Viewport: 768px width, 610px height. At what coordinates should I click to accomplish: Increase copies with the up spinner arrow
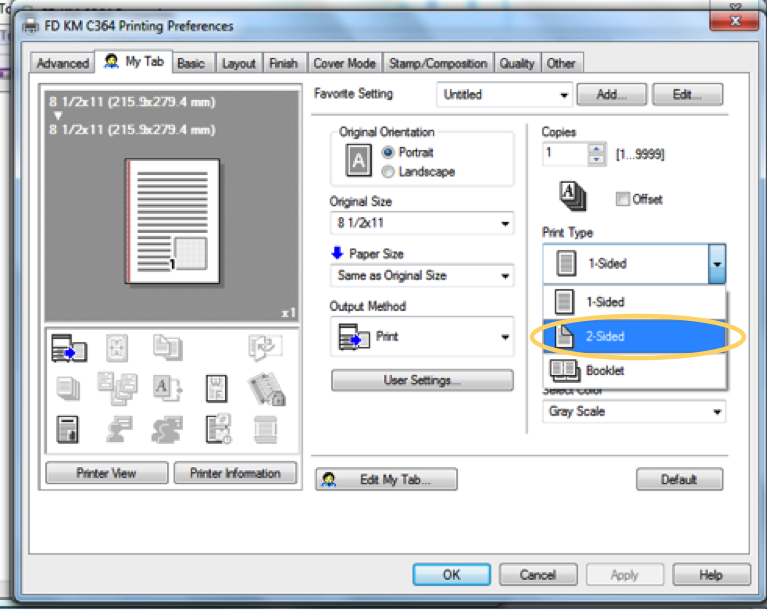point(597,149)
